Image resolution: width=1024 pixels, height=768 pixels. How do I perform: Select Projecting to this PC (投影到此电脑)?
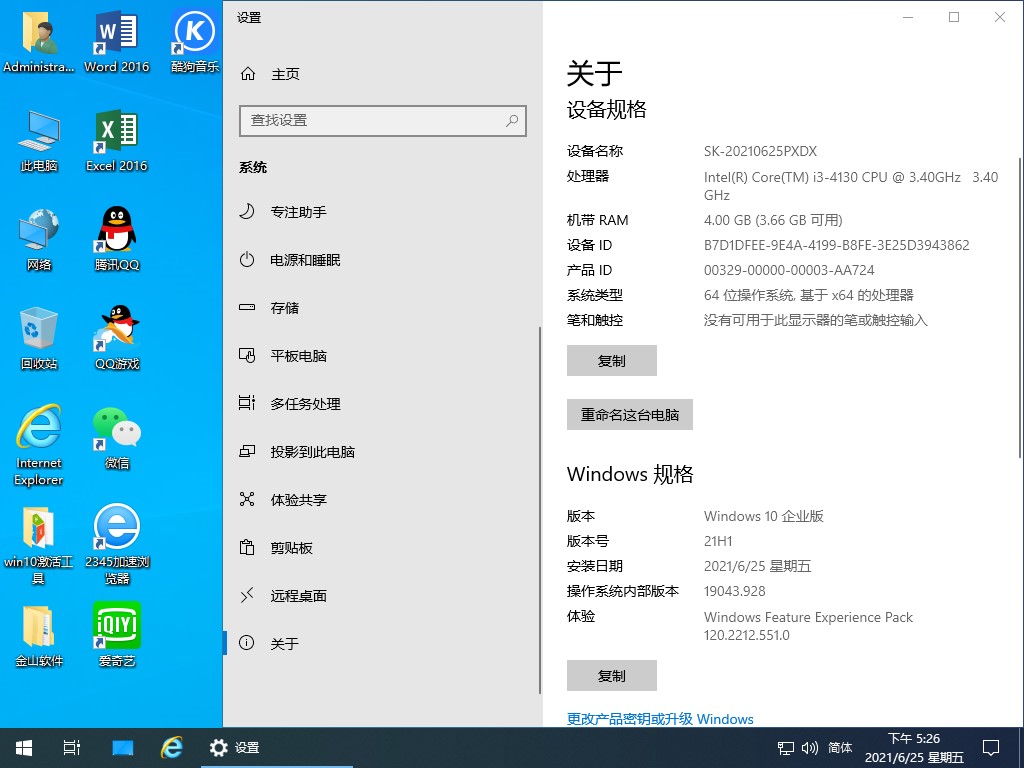point(312,452)
